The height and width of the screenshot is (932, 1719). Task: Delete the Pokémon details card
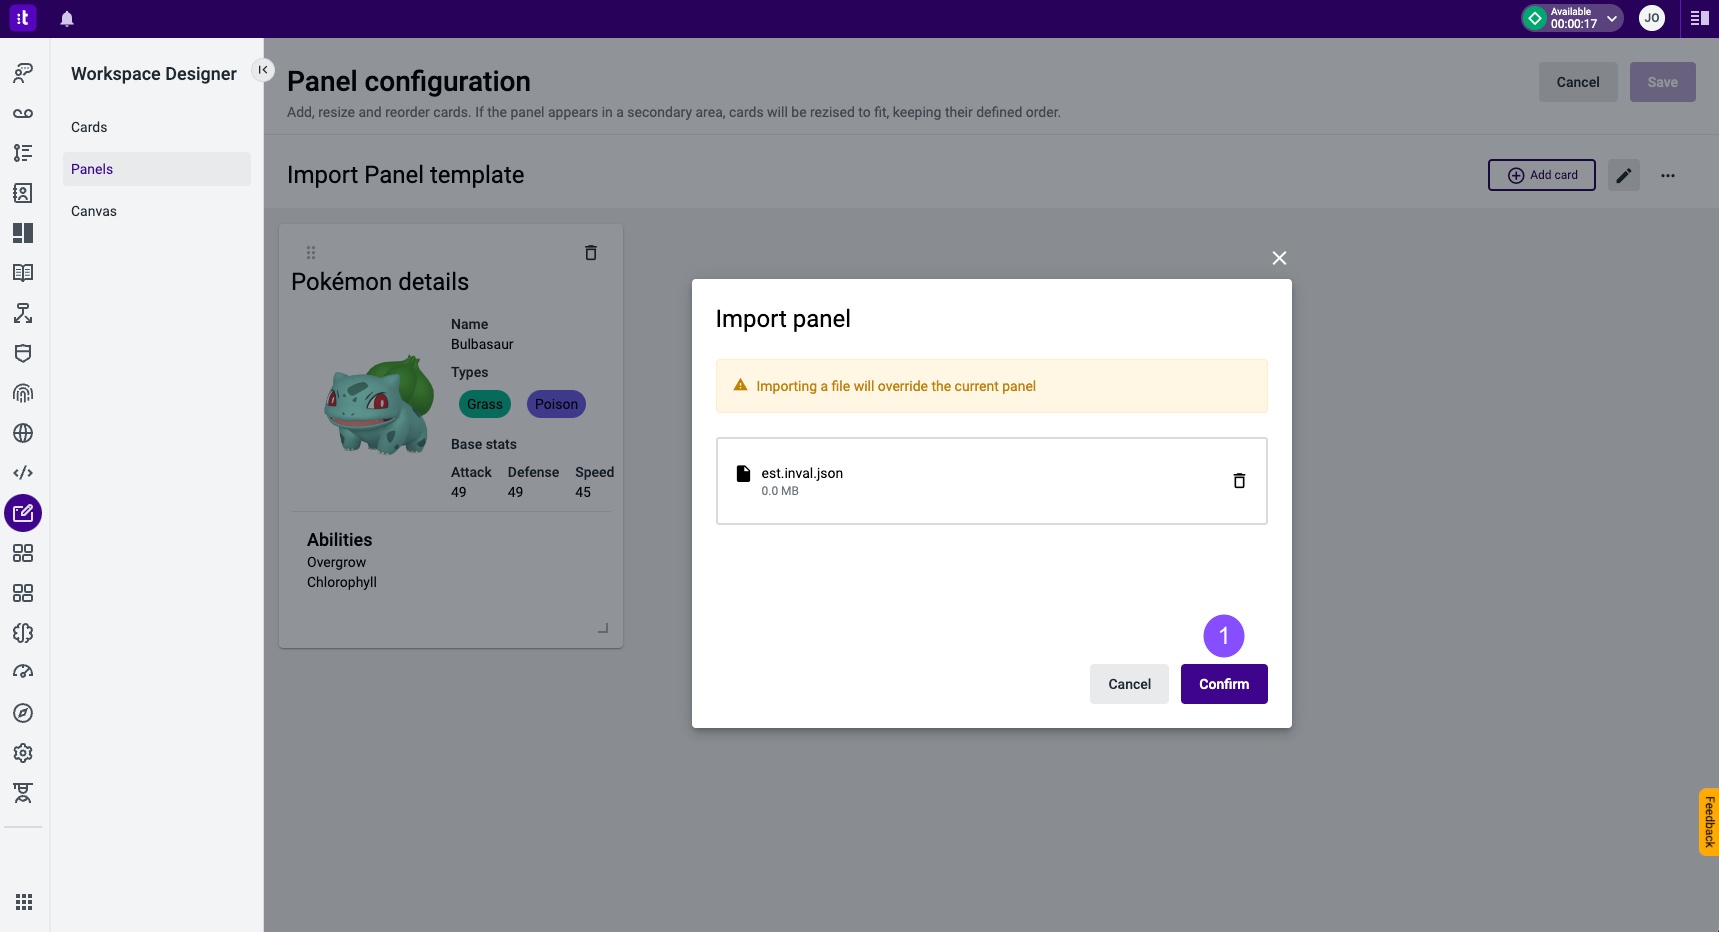[x=591, y=253]
